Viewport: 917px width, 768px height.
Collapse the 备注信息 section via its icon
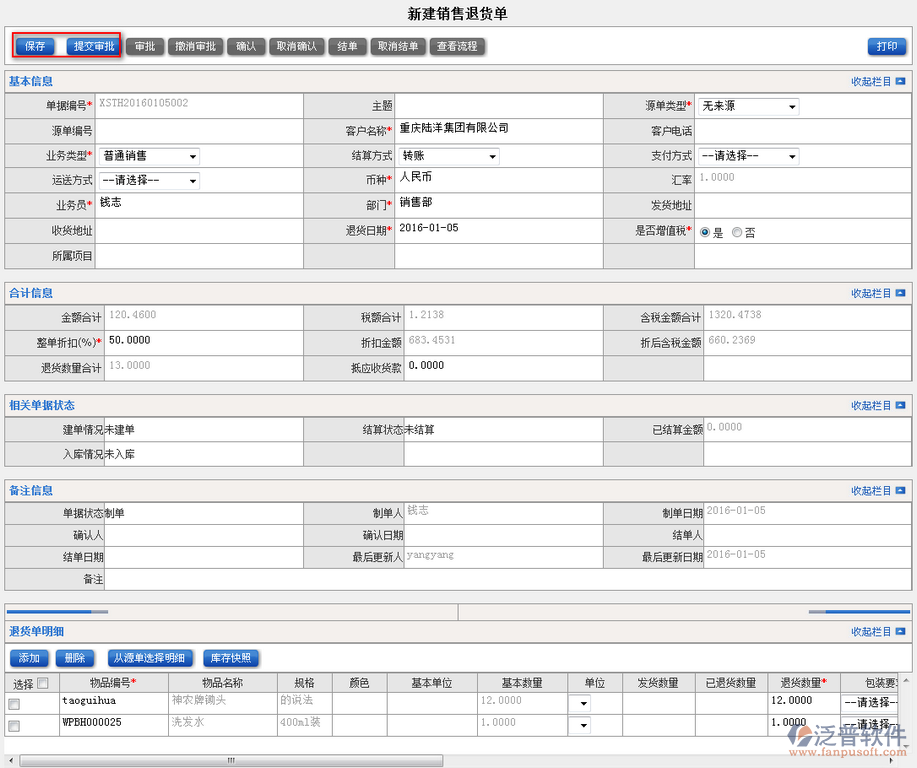(x=900, y=491)
